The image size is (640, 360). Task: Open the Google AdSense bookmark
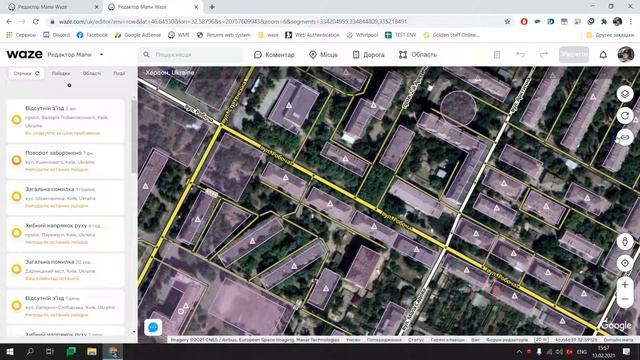coord(138,35)
